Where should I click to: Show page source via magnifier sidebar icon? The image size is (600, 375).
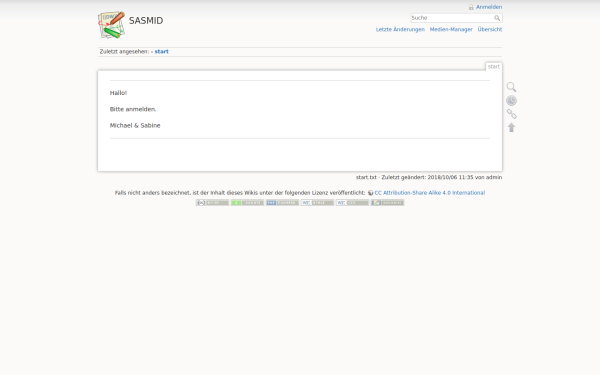[511, 87]
